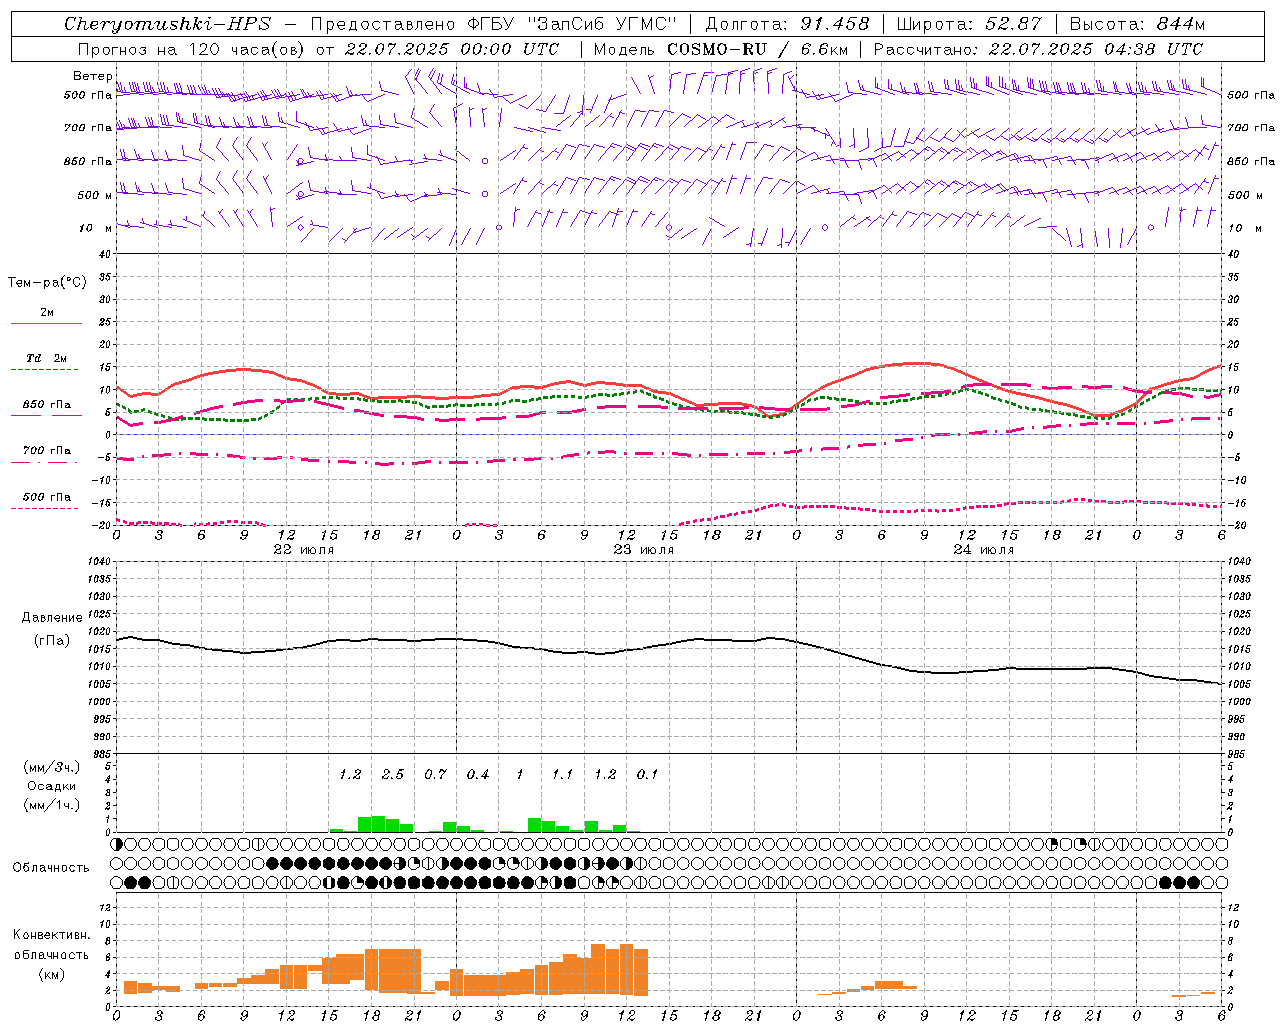Click the 0.1 three-hour precipitation value
Screen dimensions: 1280x1024
tap(648, 774)
